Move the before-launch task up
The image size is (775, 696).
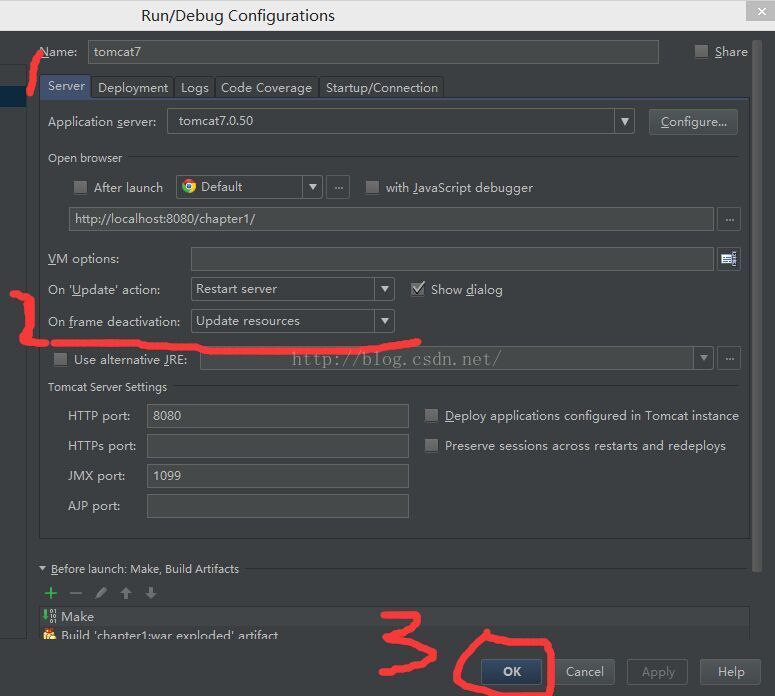point(126,593)
